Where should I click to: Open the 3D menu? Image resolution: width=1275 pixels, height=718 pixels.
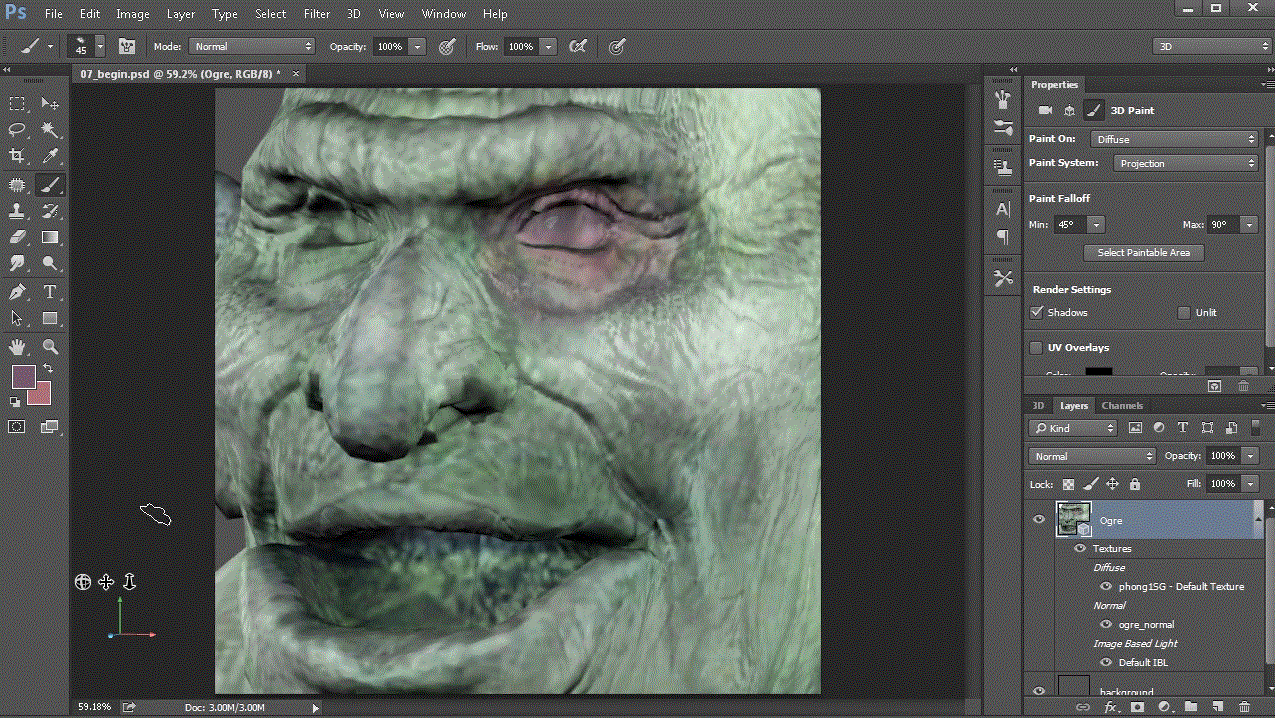click(353, 14)
